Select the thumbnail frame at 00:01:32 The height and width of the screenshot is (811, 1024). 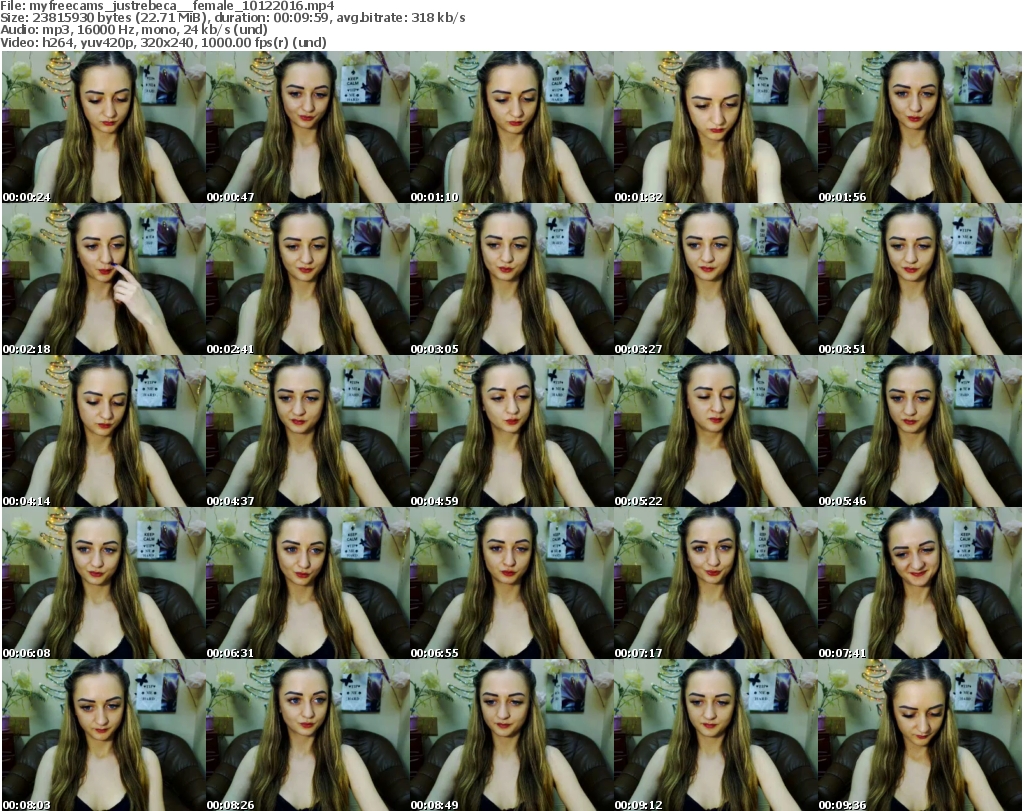(x=716, y=127)
